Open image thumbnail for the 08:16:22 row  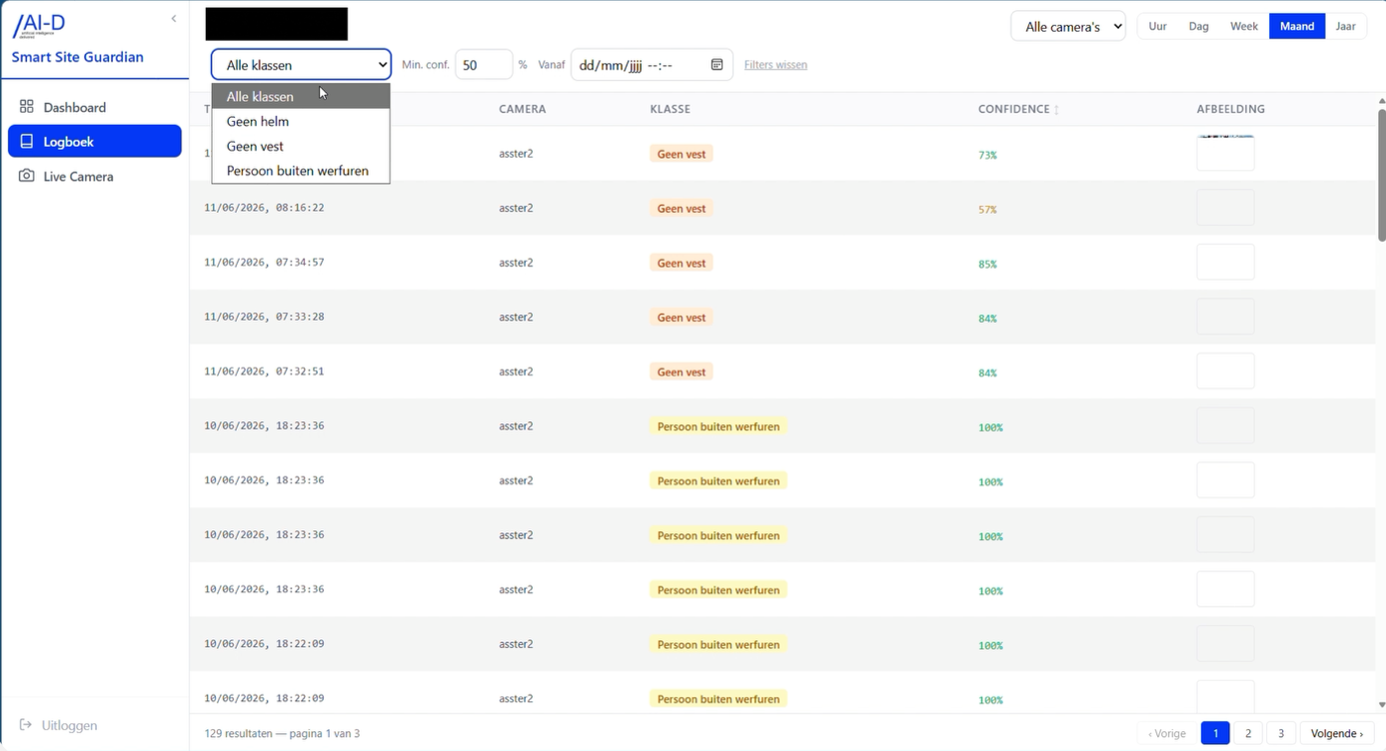click(1225, 208)
